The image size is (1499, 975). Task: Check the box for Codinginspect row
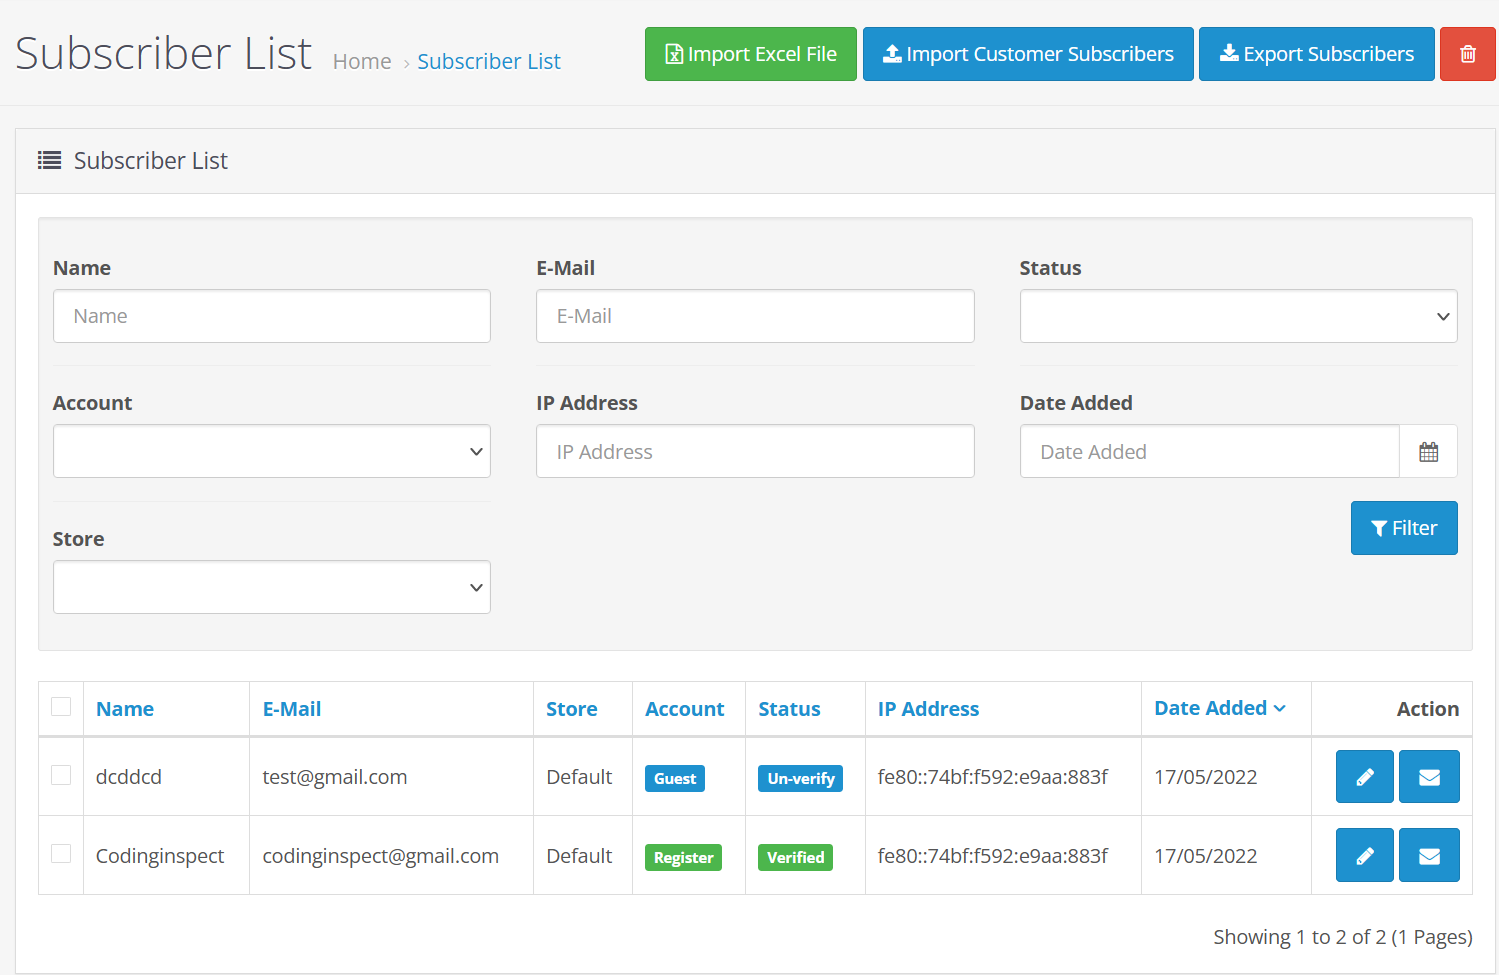coord(61,854)
